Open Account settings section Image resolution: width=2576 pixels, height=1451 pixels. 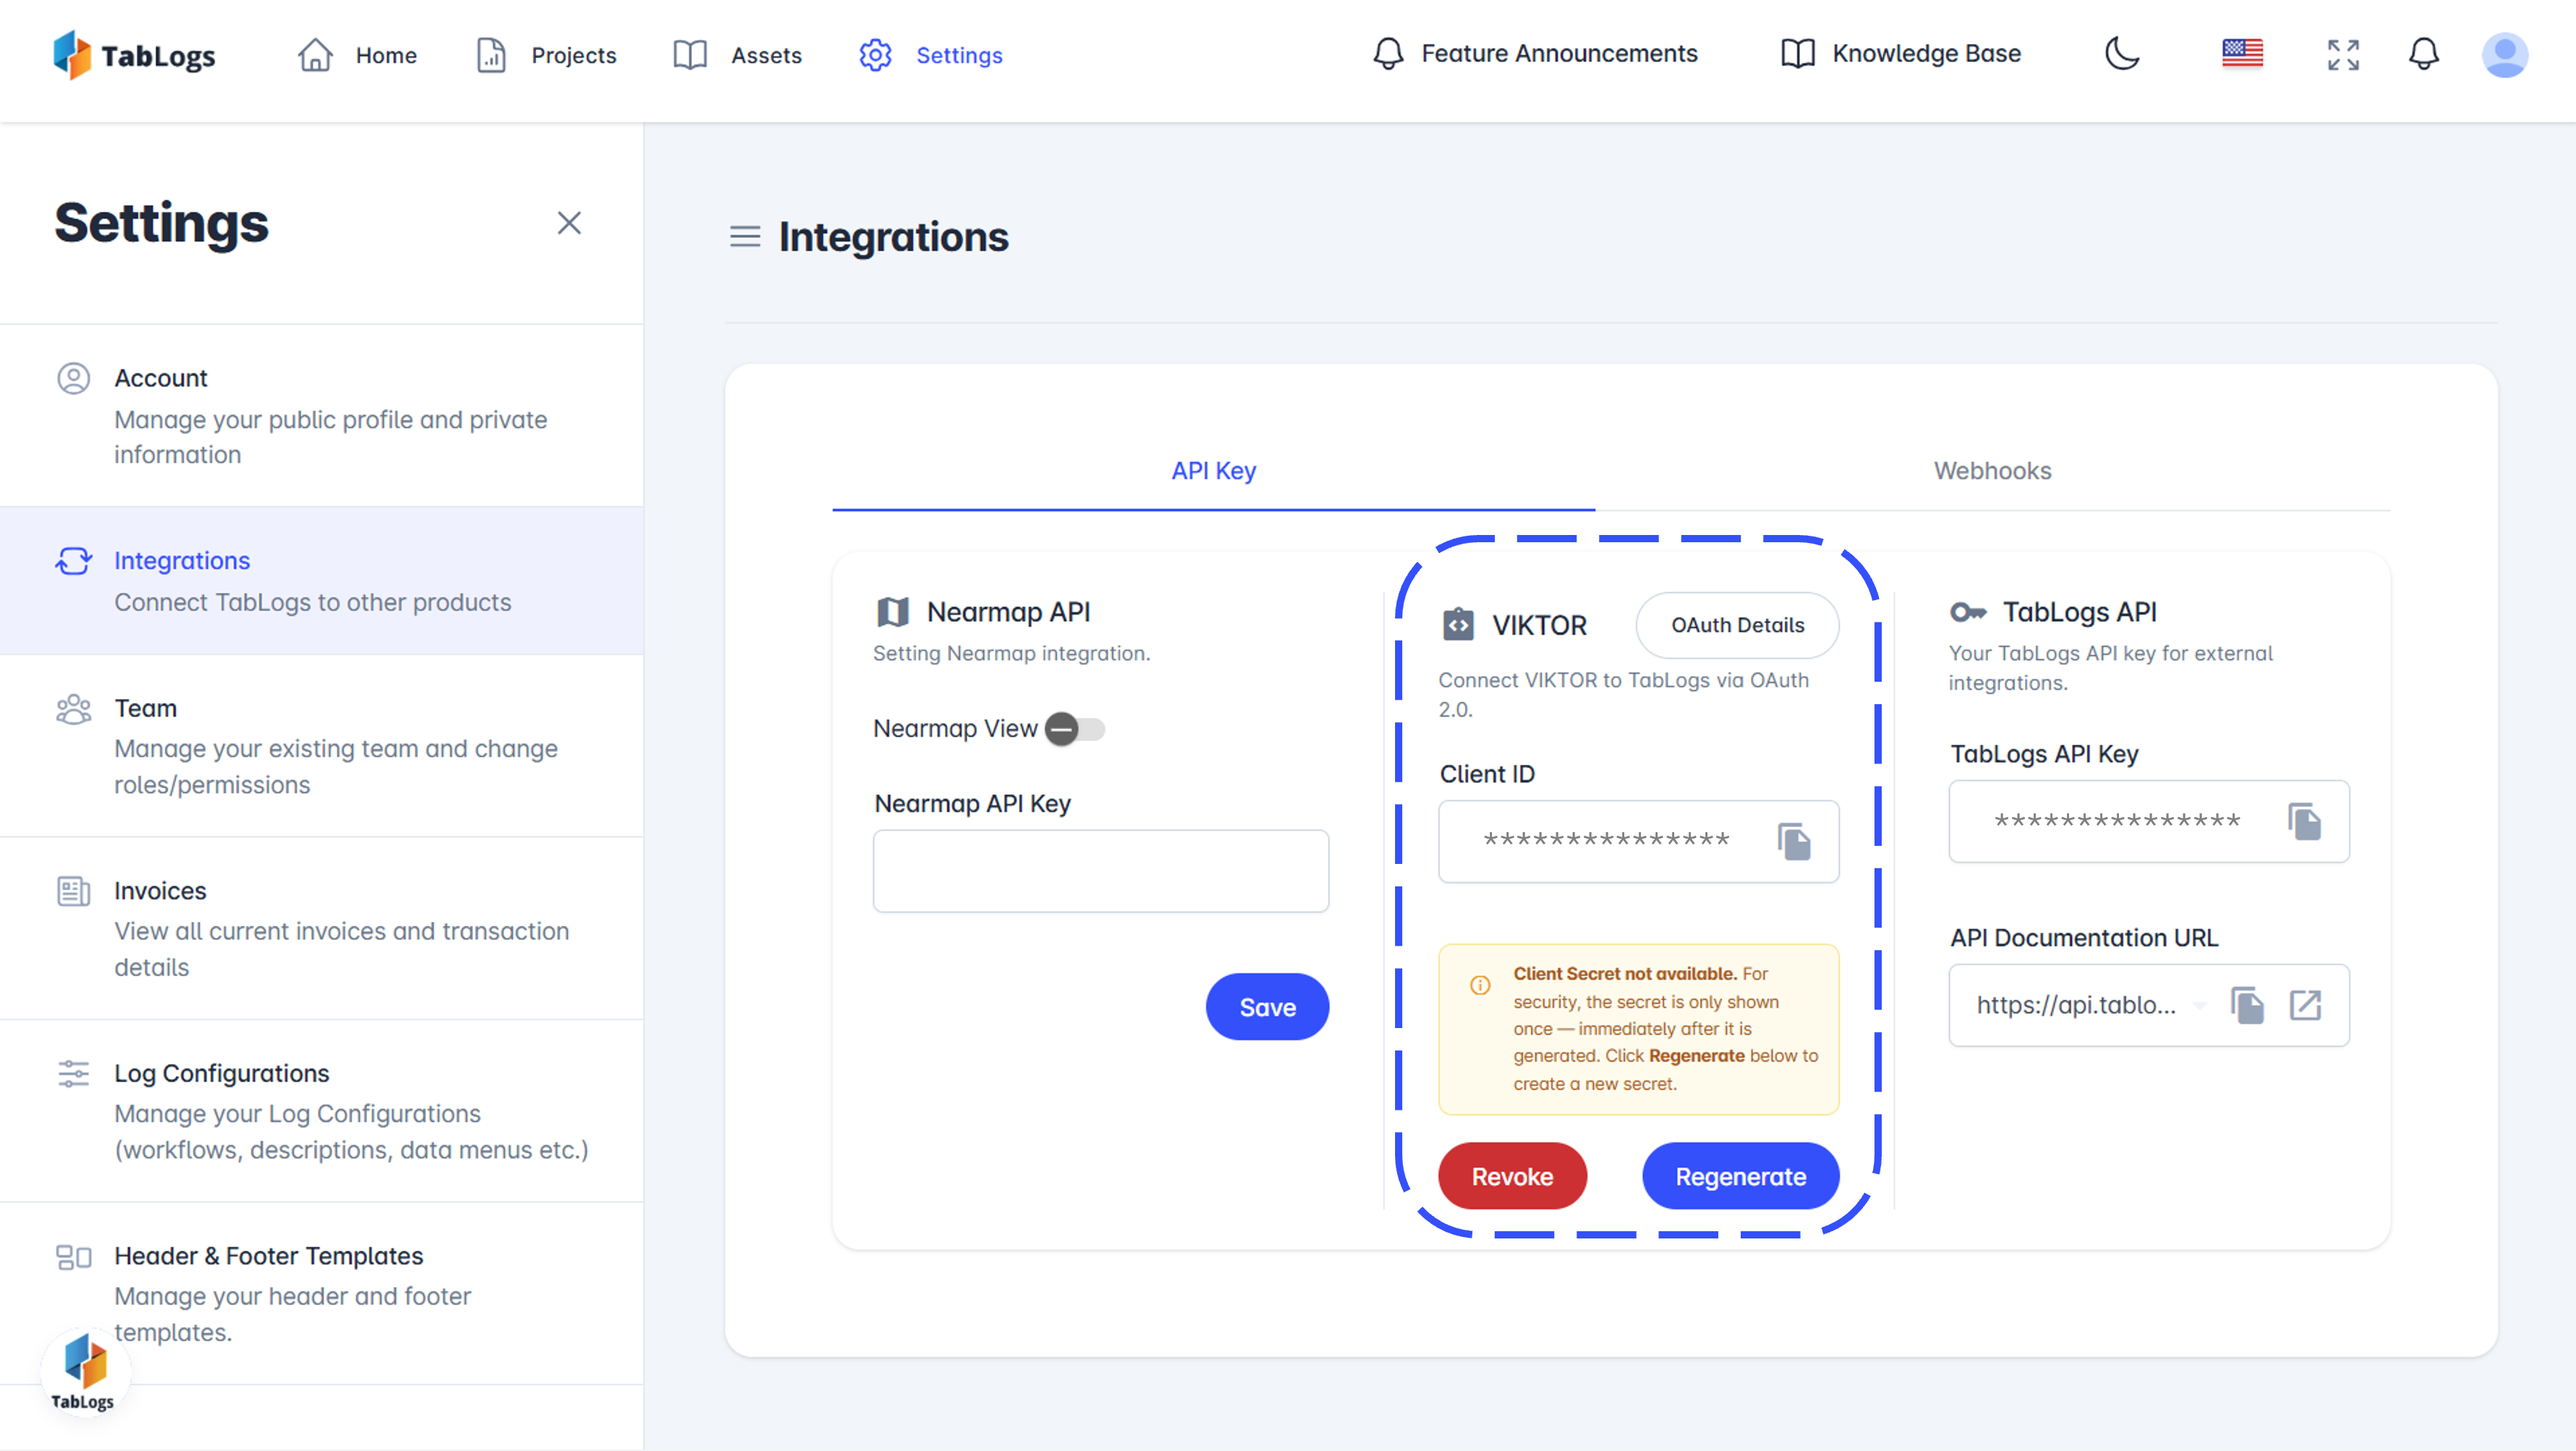pos(321,415)
